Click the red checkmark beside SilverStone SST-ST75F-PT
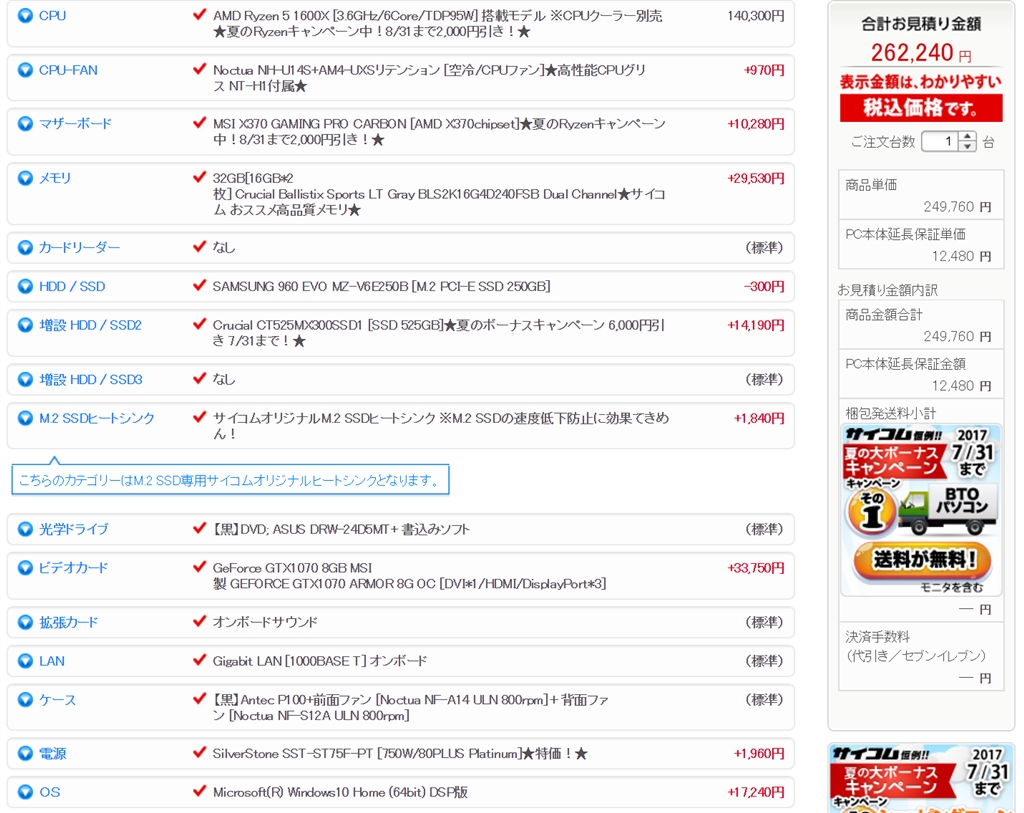This screenshot has height=813, width=1024. point(200,752)
